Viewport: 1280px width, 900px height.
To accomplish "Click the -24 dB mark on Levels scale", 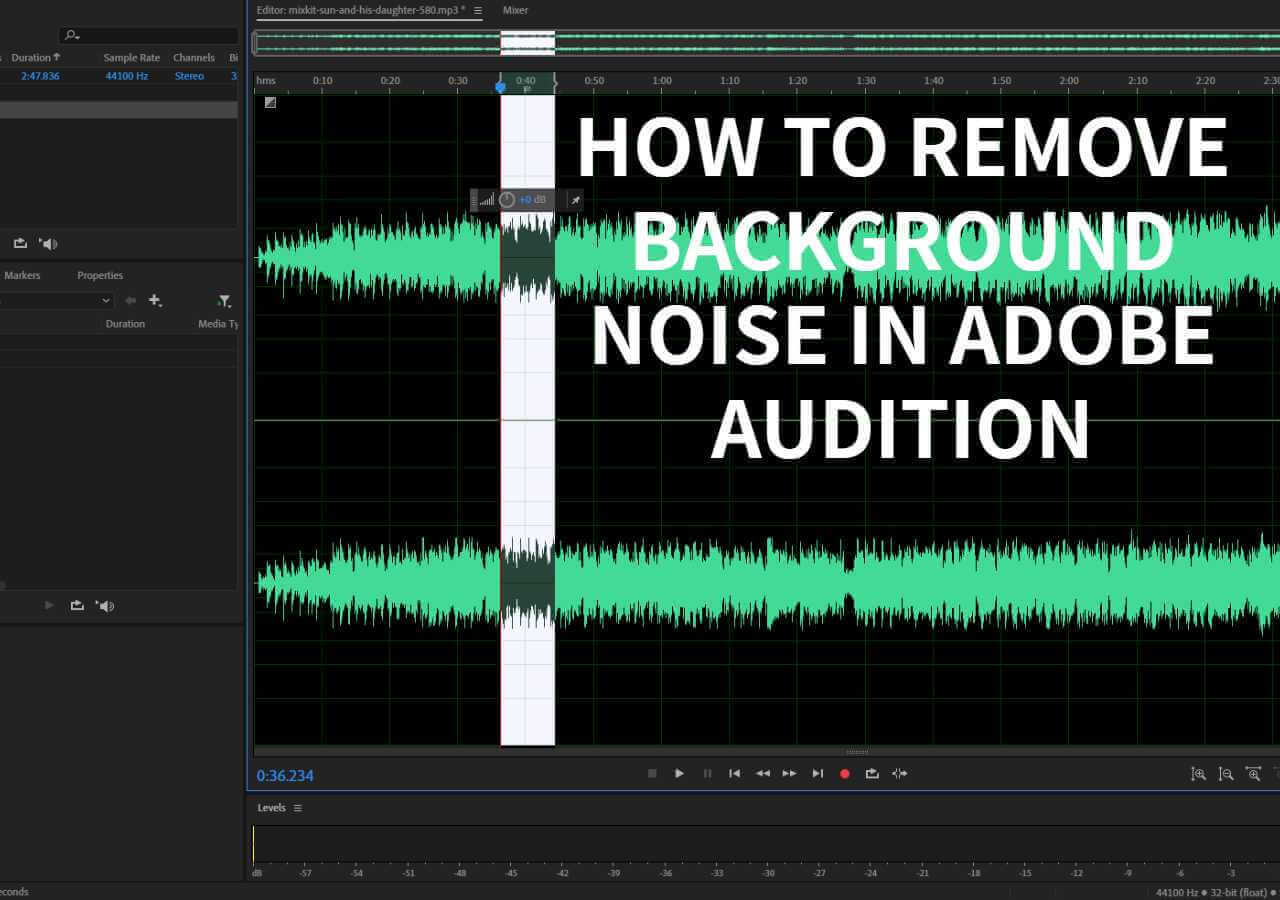I will click(871, 873).
